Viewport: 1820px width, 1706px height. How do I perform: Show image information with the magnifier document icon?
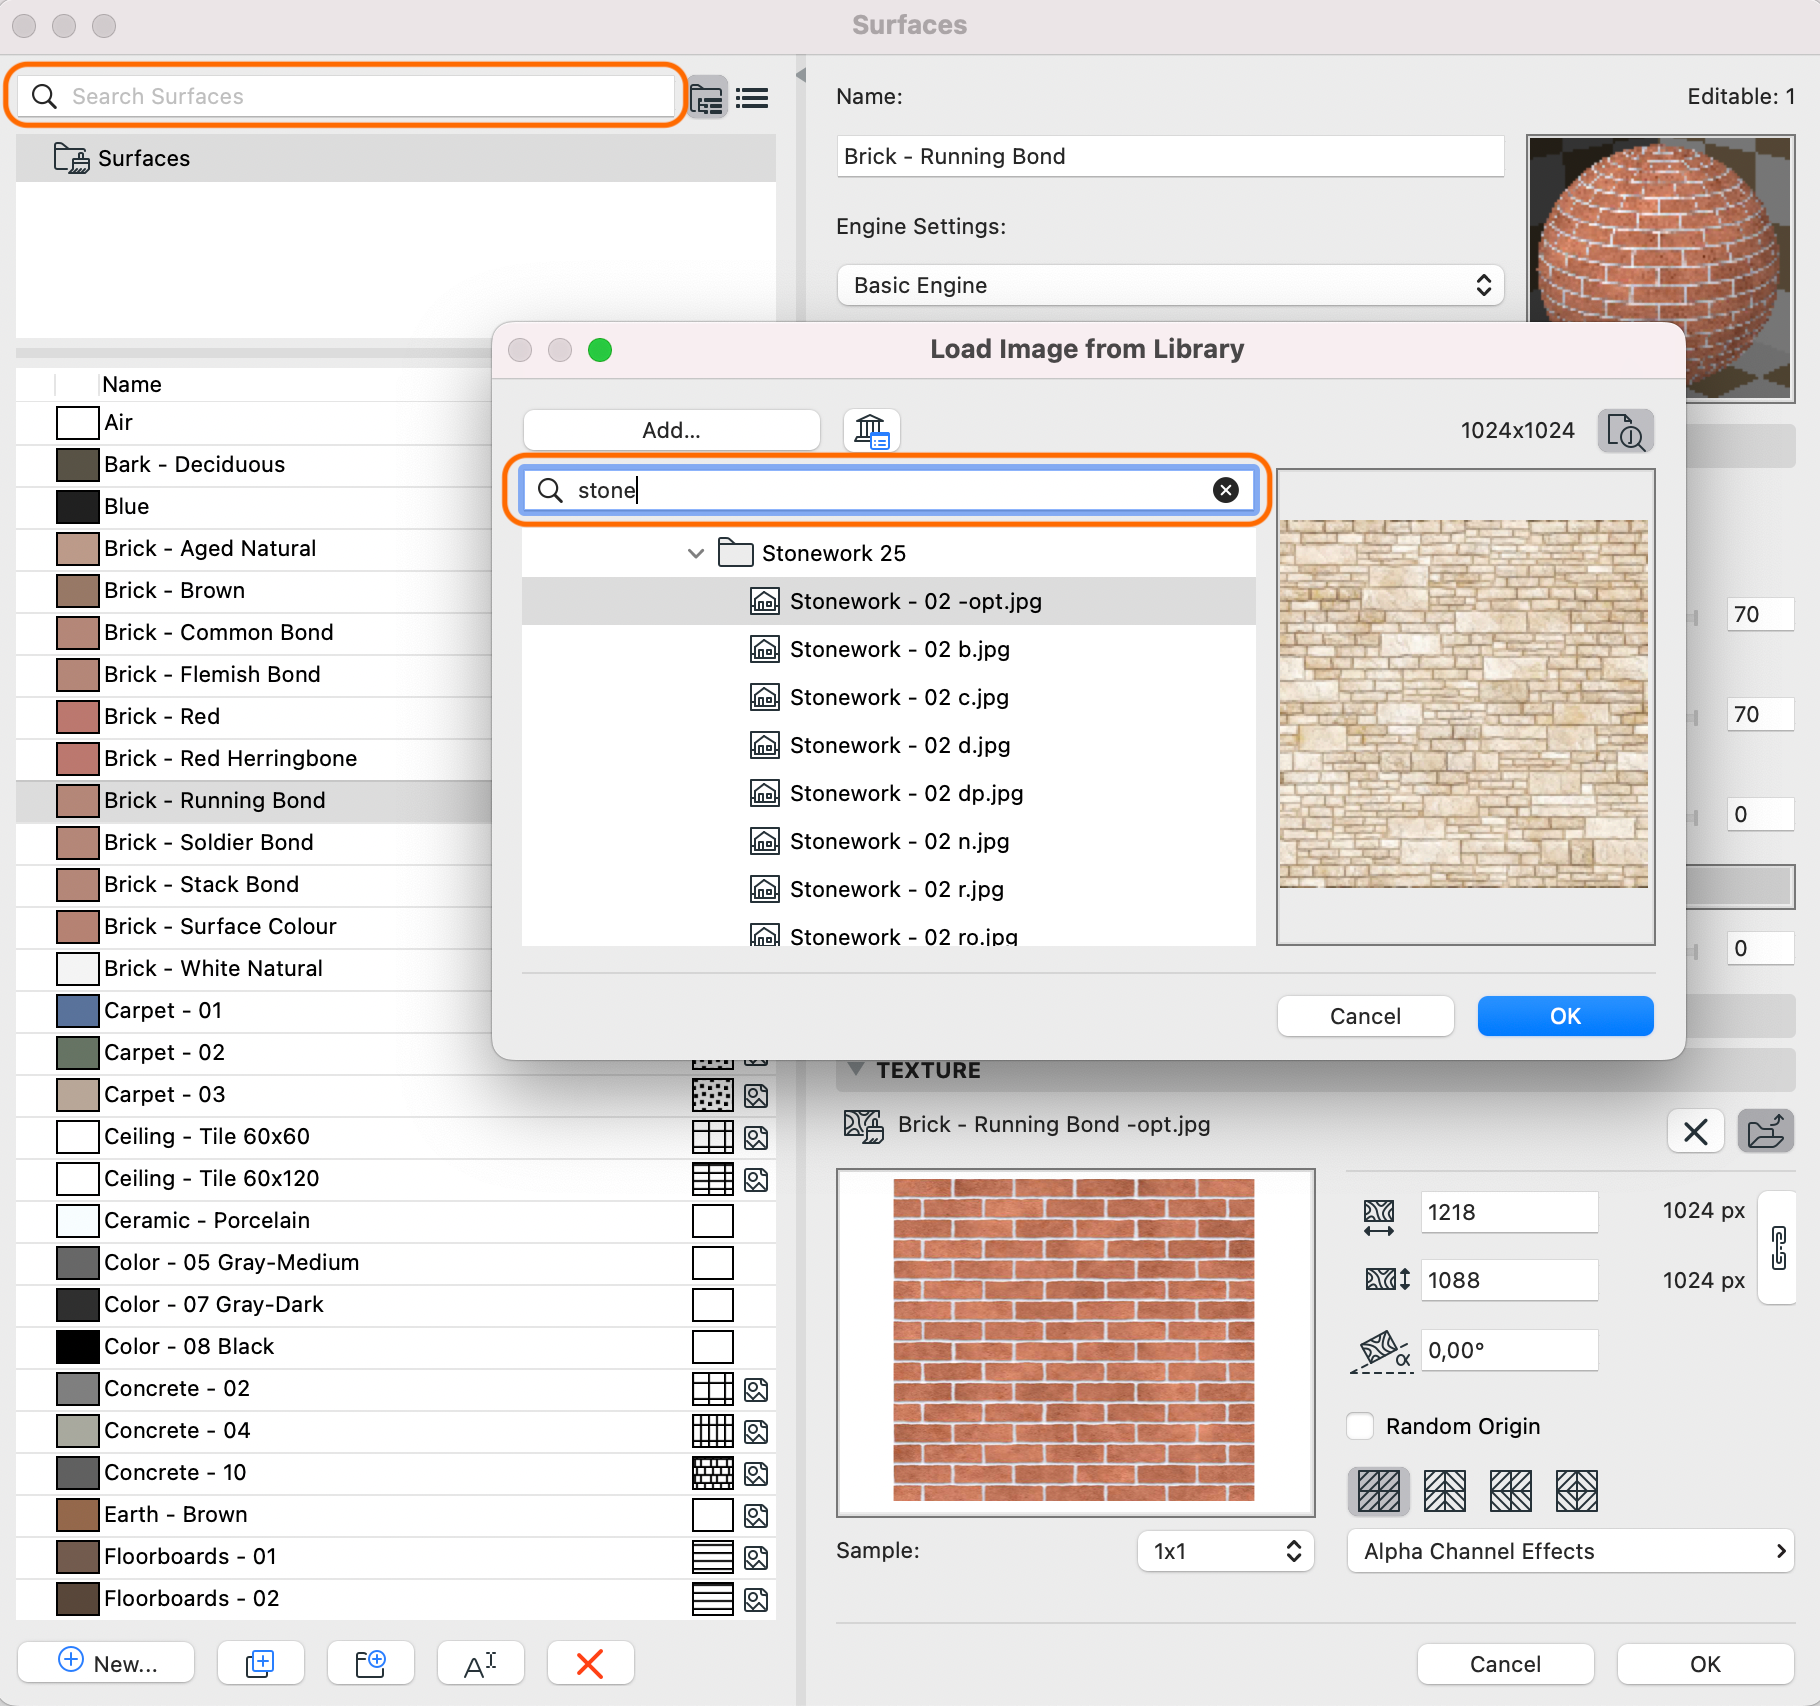(1625, 431)
